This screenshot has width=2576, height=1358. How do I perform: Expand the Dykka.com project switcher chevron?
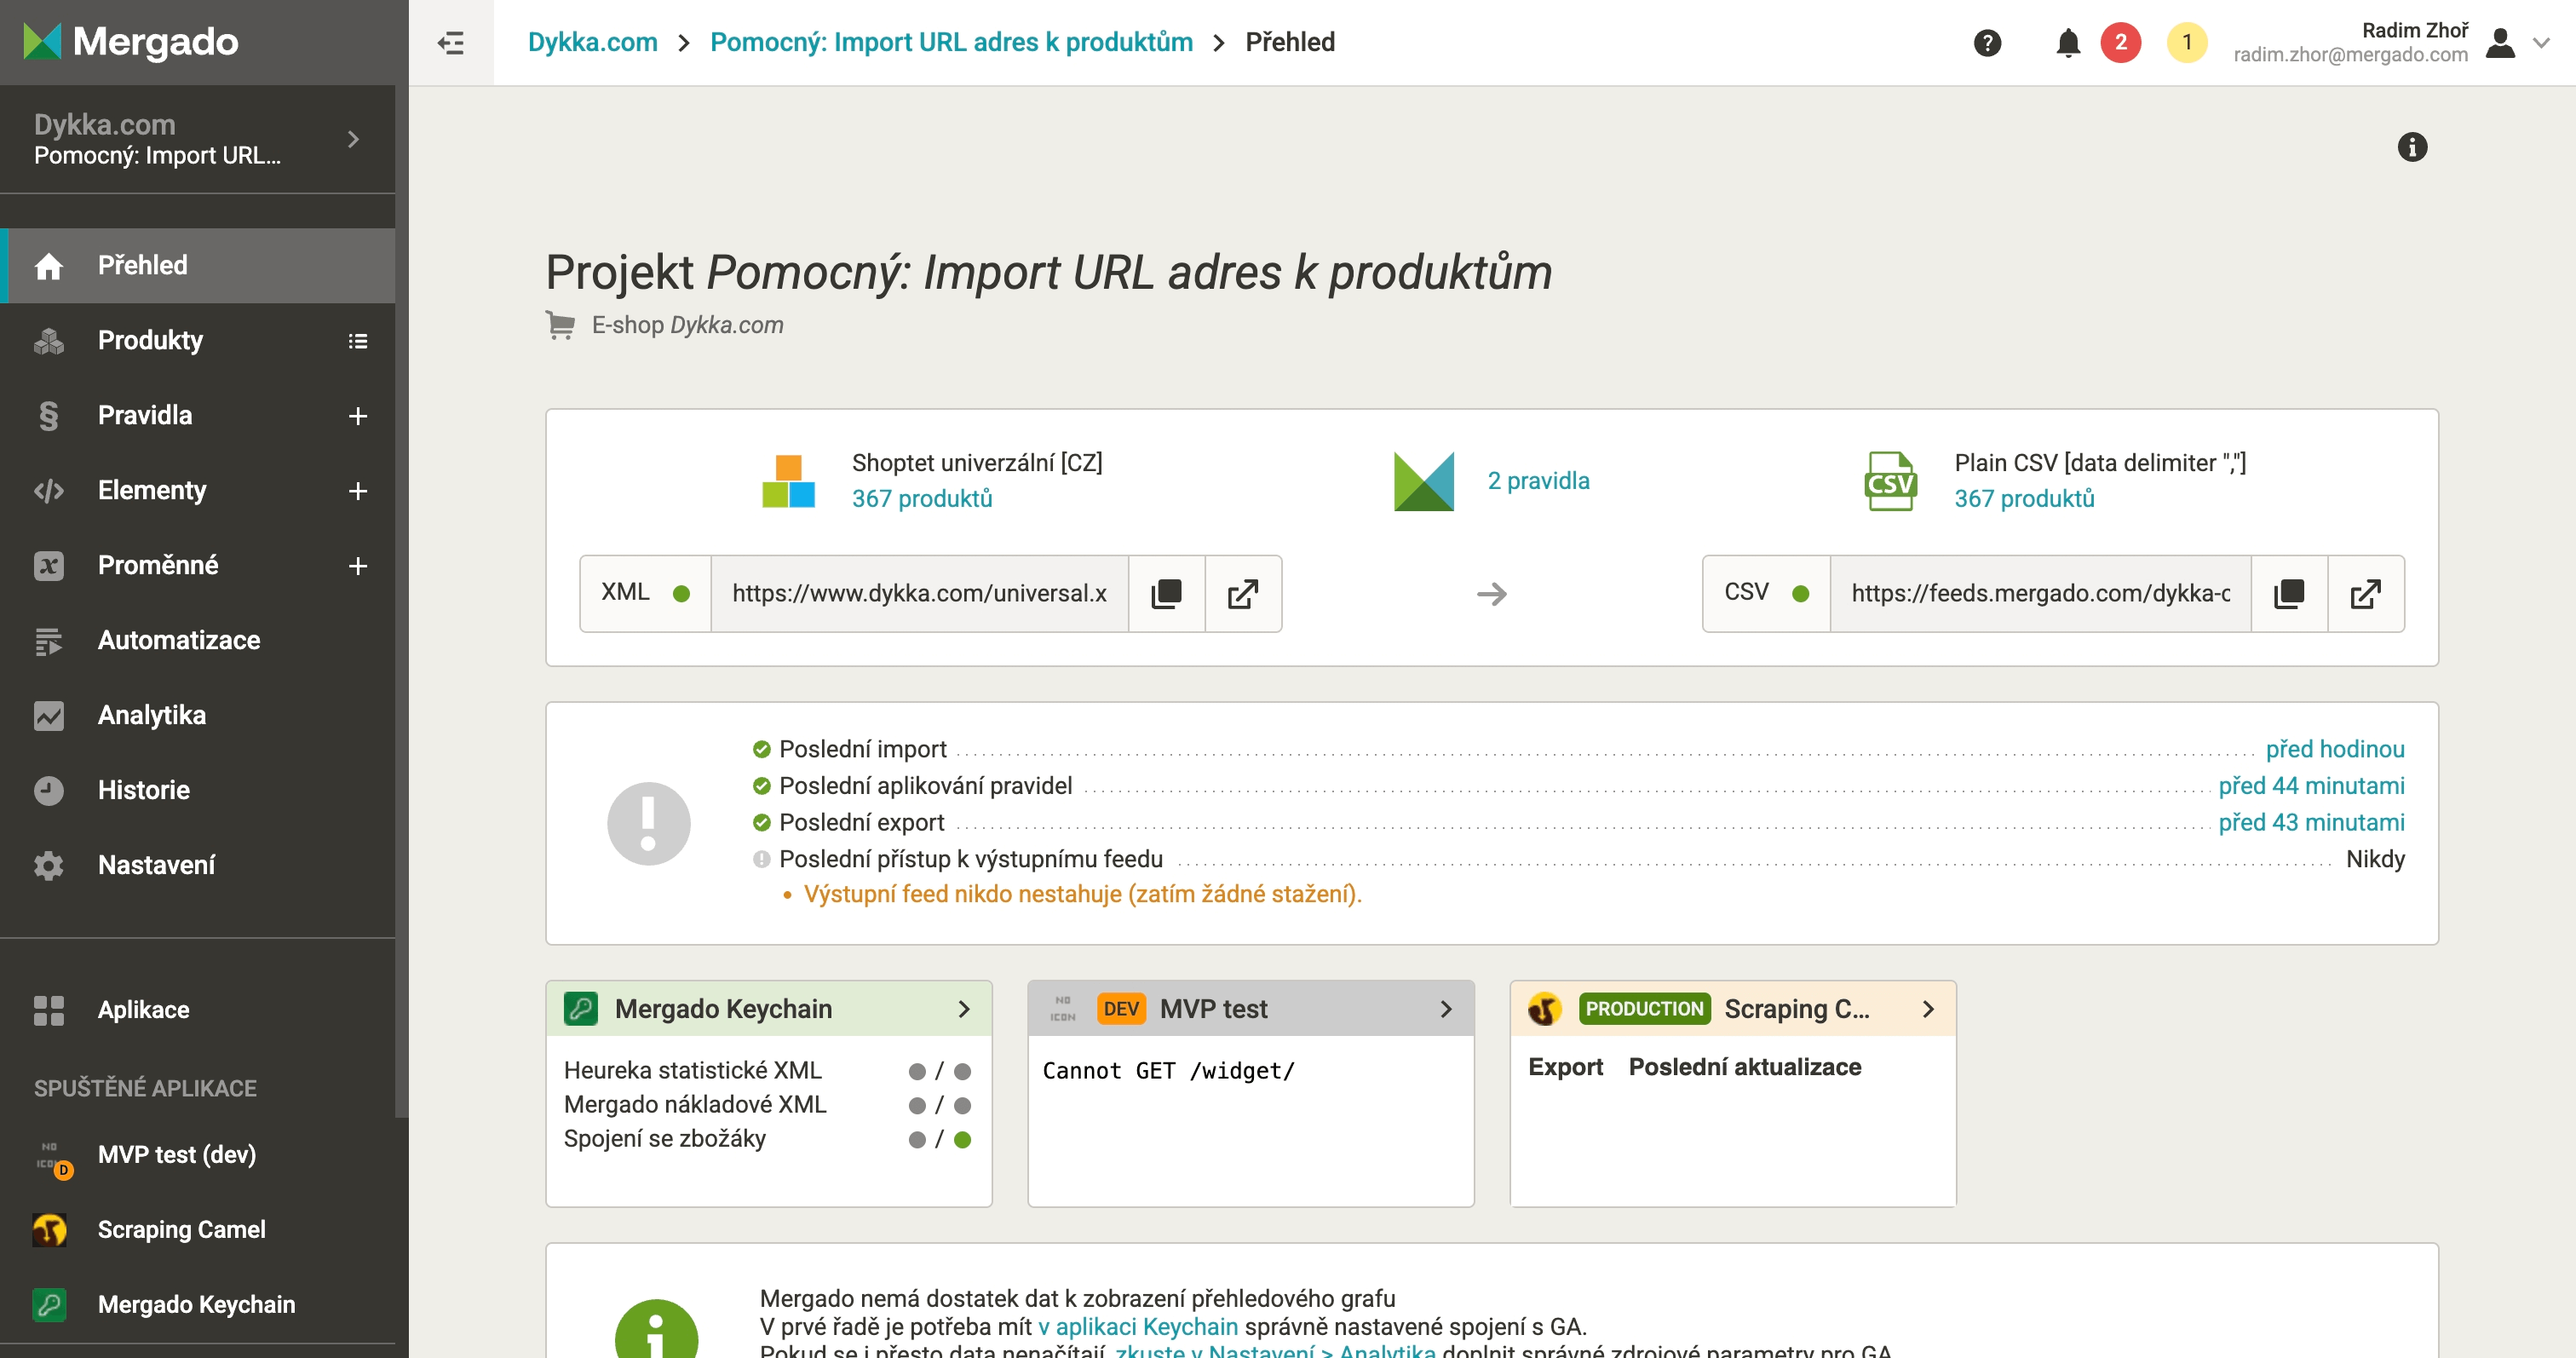coord(353,139)
